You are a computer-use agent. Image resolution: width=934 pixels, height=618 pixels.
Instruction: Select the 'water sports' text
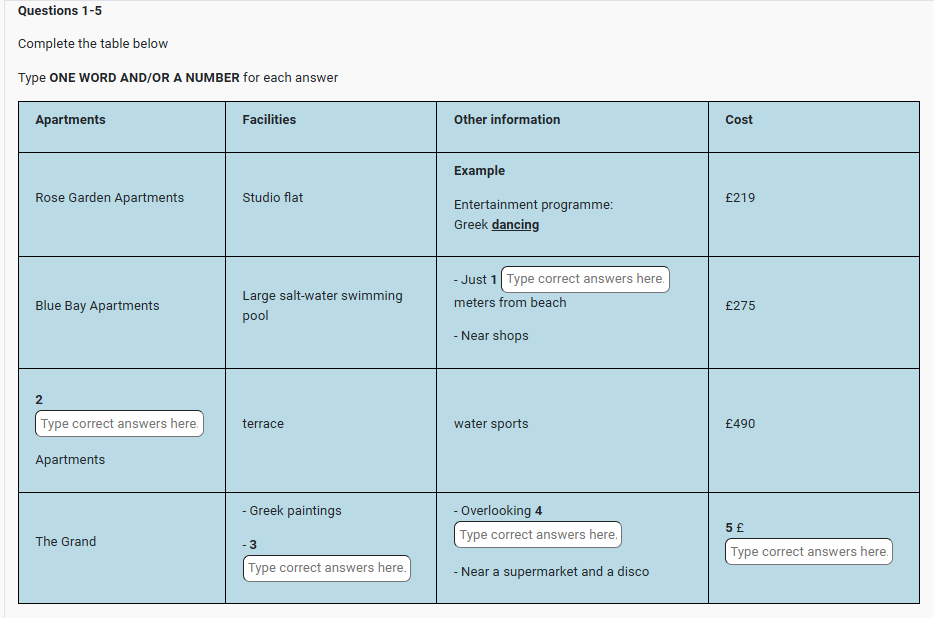(491, 424)
